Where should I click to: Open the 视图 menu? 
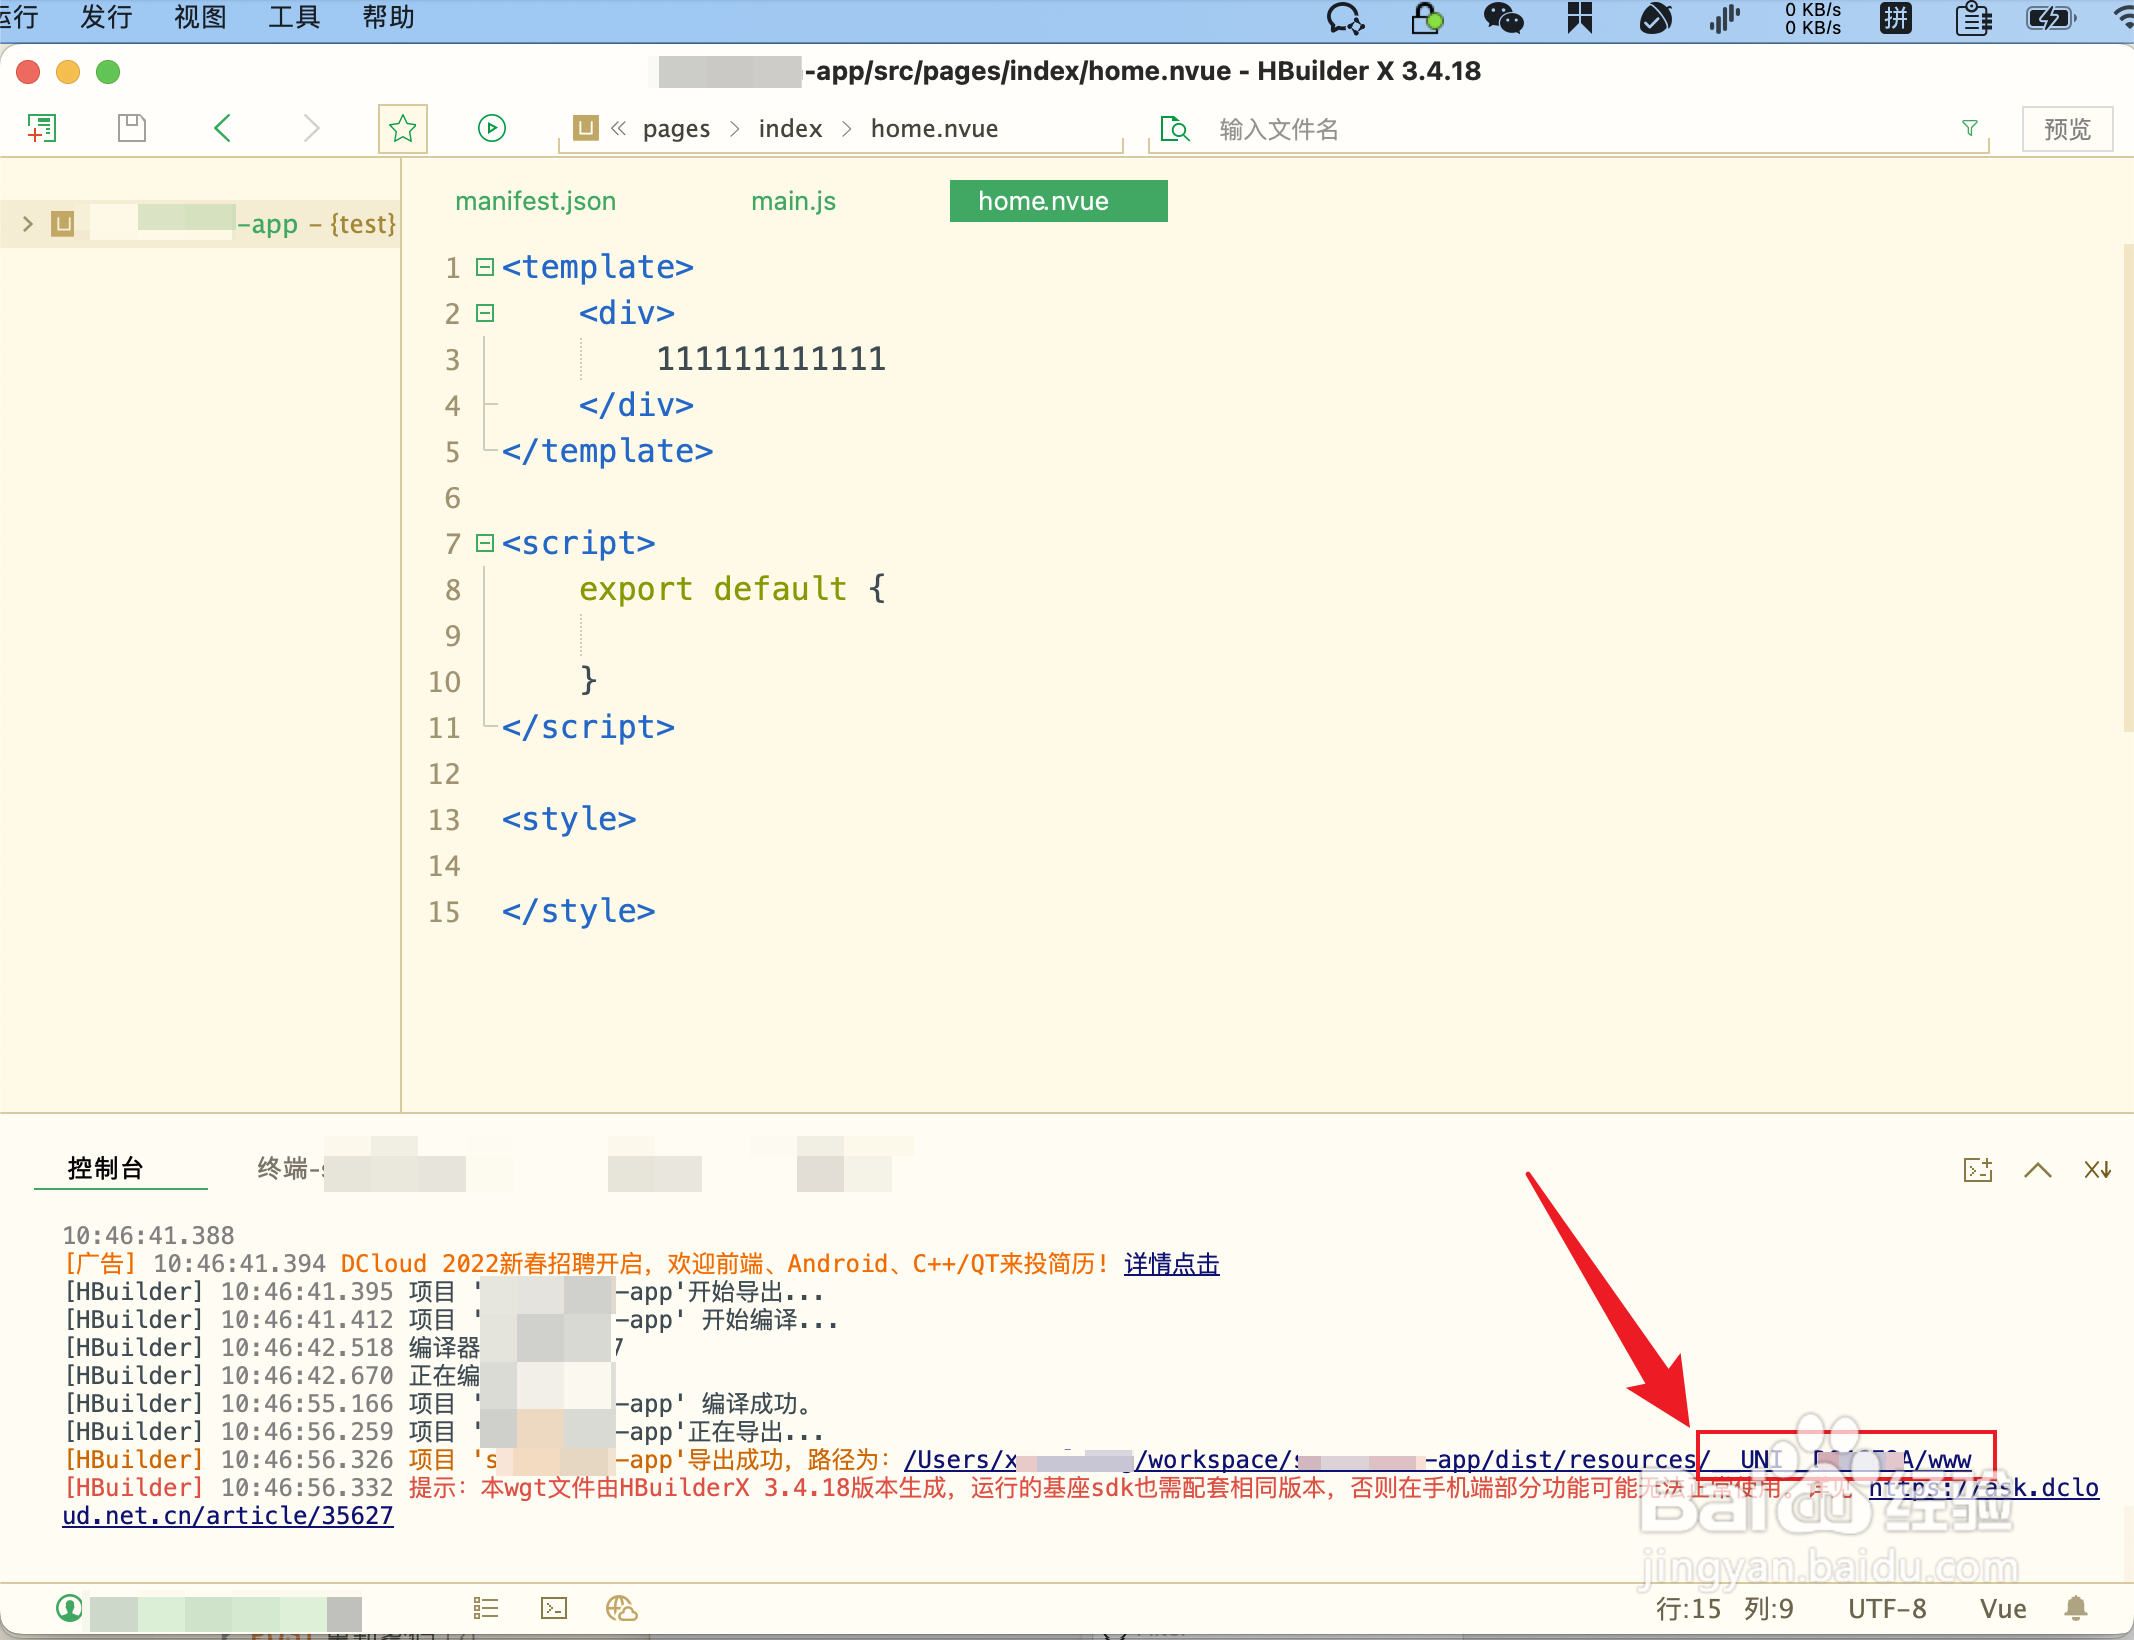pyautogui.click(x=200, y=18)
